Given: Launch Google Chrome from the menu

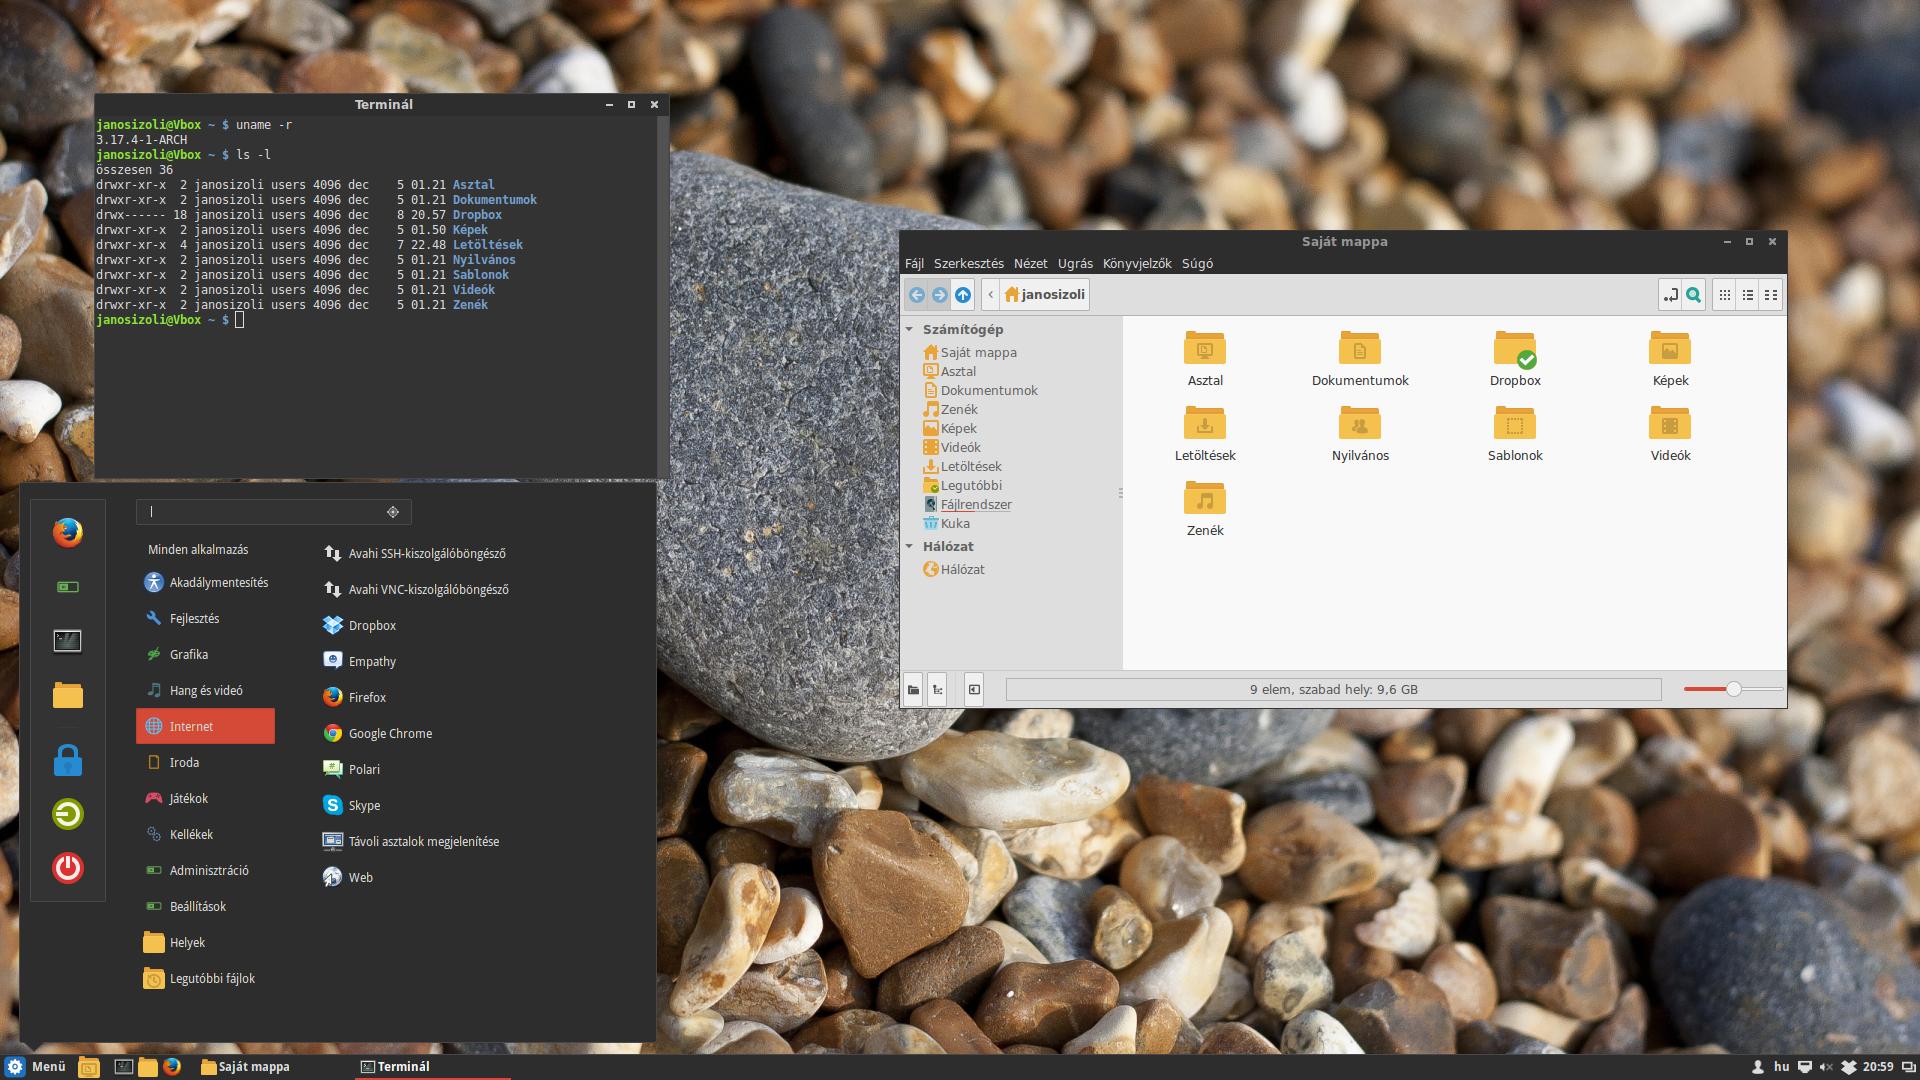Looking at the screenshot, I should pos(378,733).
